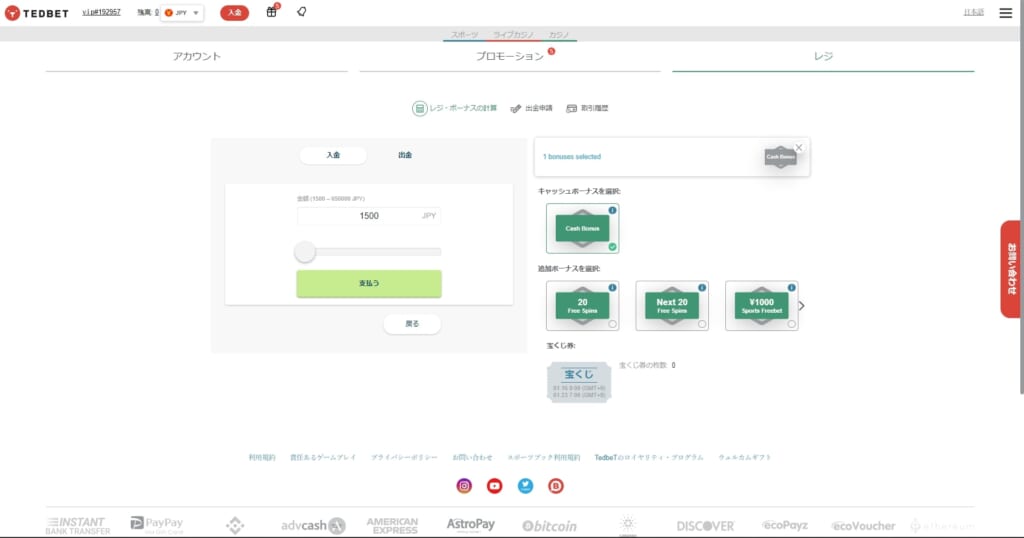This screenshot has height=538, width=1024.
Task: Click the bitcoin payment logo
Action: point(549,526)
